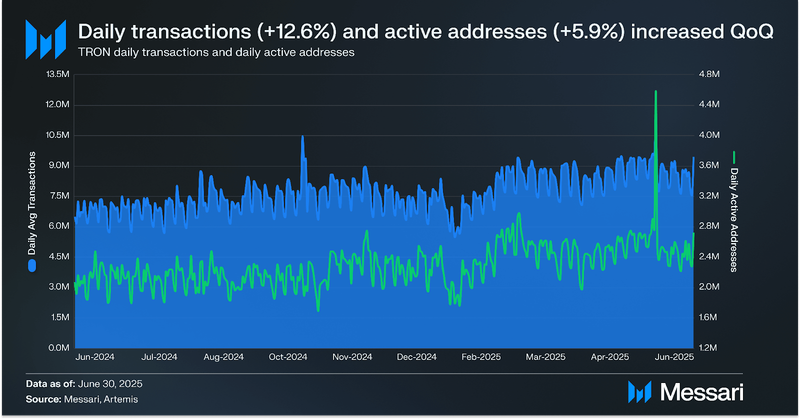Click the green Daily Active Addresses legend marker
The width and height of the screenshot is (800, 419).
coord(734,158)
